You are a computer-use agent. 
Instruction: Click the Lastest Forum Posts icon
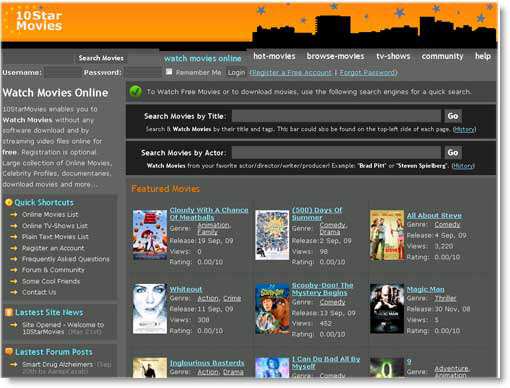coord(9,352)
